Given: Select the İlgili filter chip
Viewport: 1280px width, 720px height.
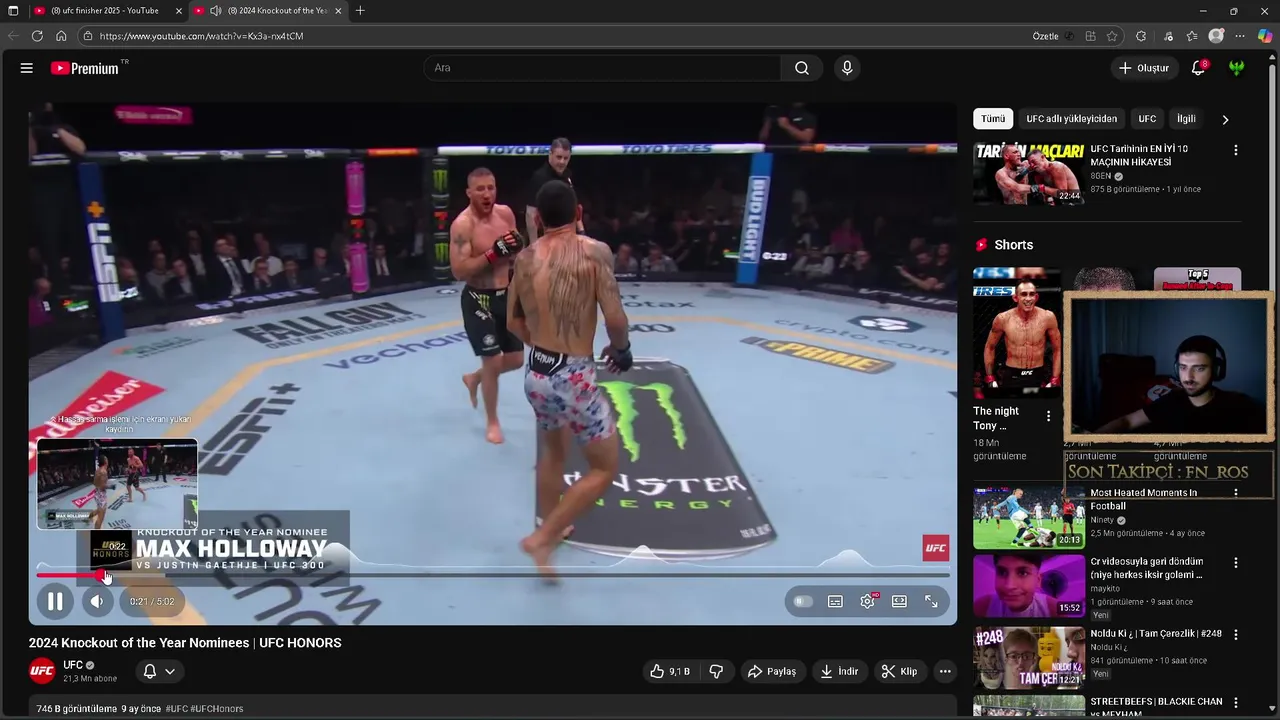Looking at the screenshot, I should [1186, 119].
